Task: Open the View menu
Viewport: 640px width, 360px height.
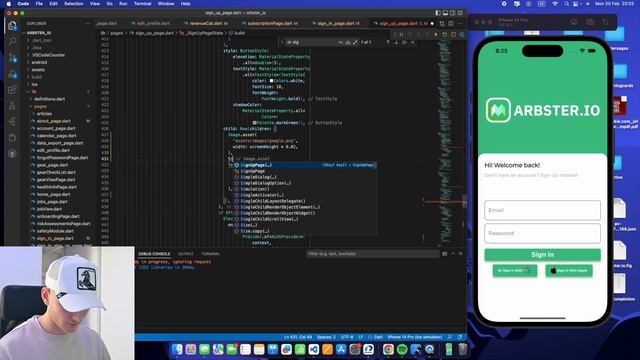Action: point(95,4)
